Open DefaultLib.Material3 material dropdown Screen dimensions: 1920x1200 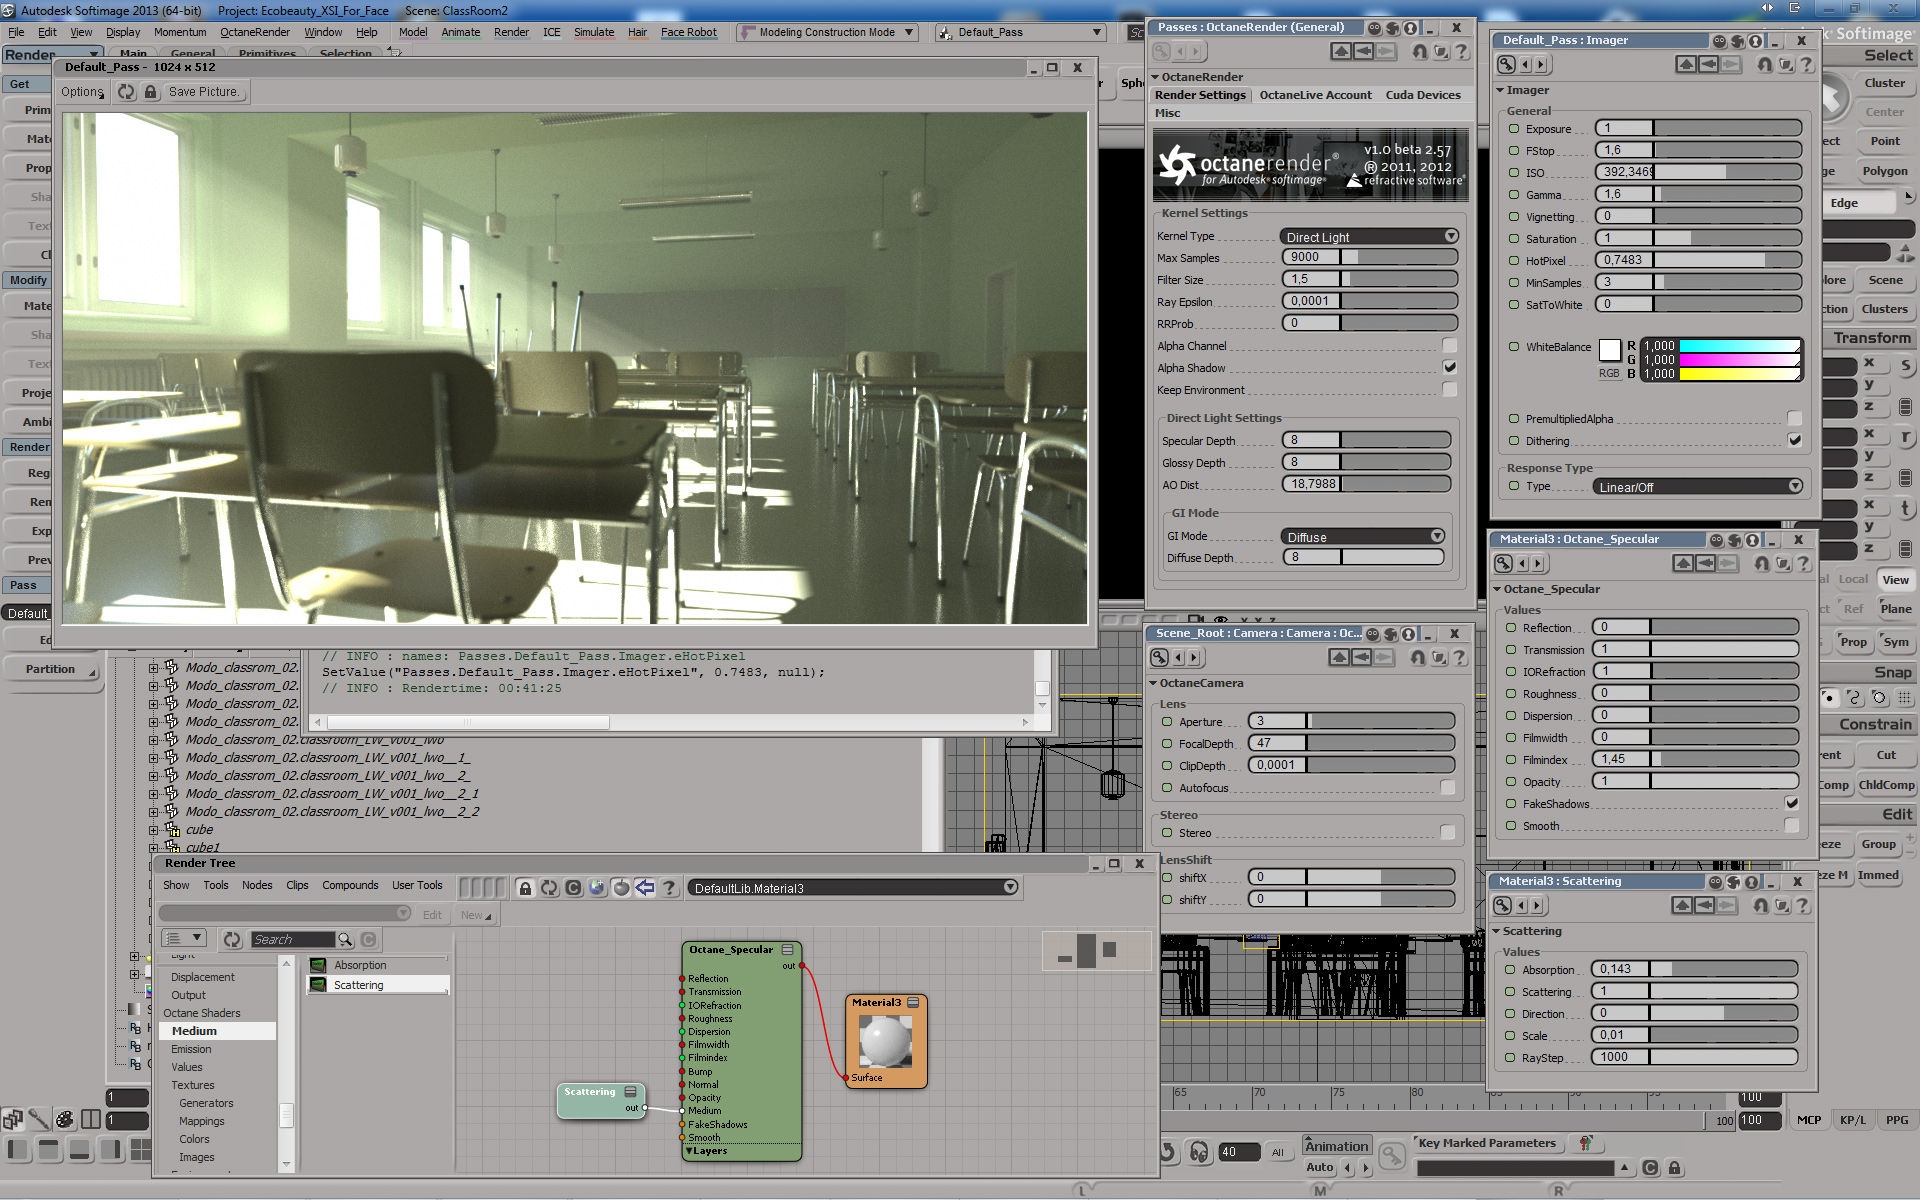point(1010,888)
